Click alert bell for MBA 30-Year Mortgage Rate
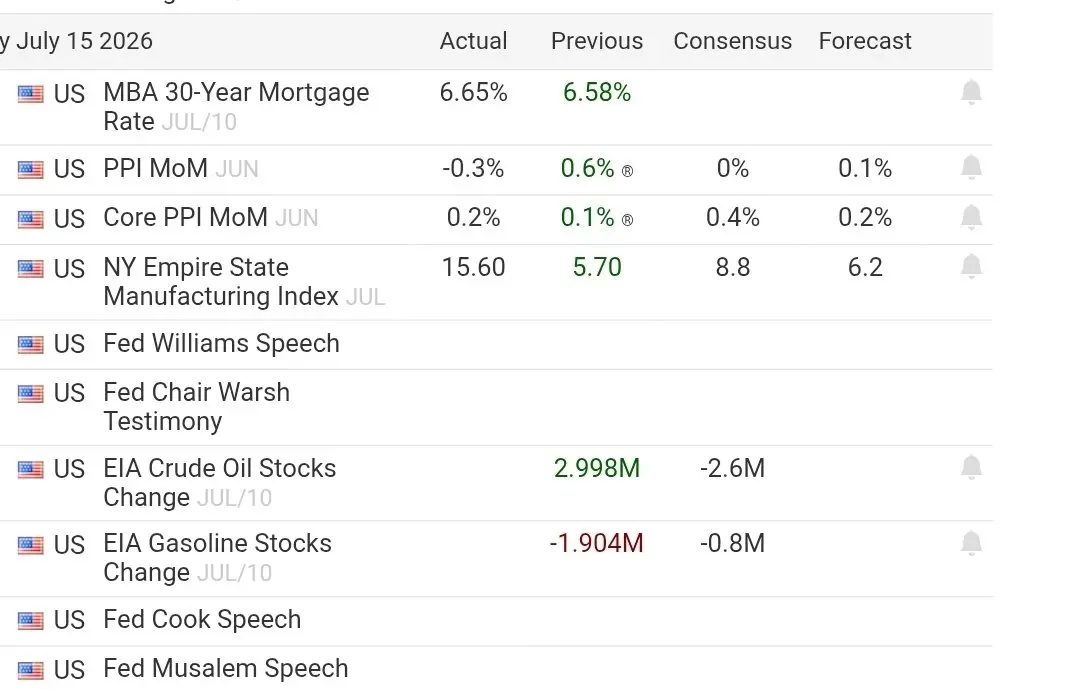Image resolution: width=1080 pixels, height=693 pixels. coord(971,92)
